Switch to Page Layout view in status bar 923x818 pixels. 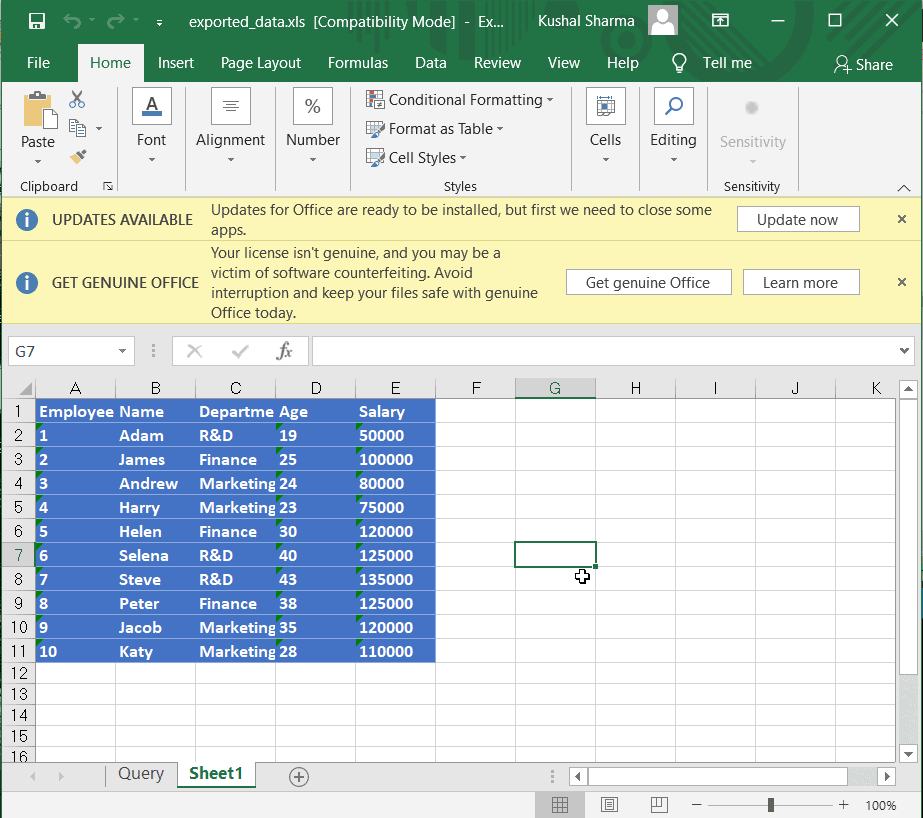(x=609, y=804)
